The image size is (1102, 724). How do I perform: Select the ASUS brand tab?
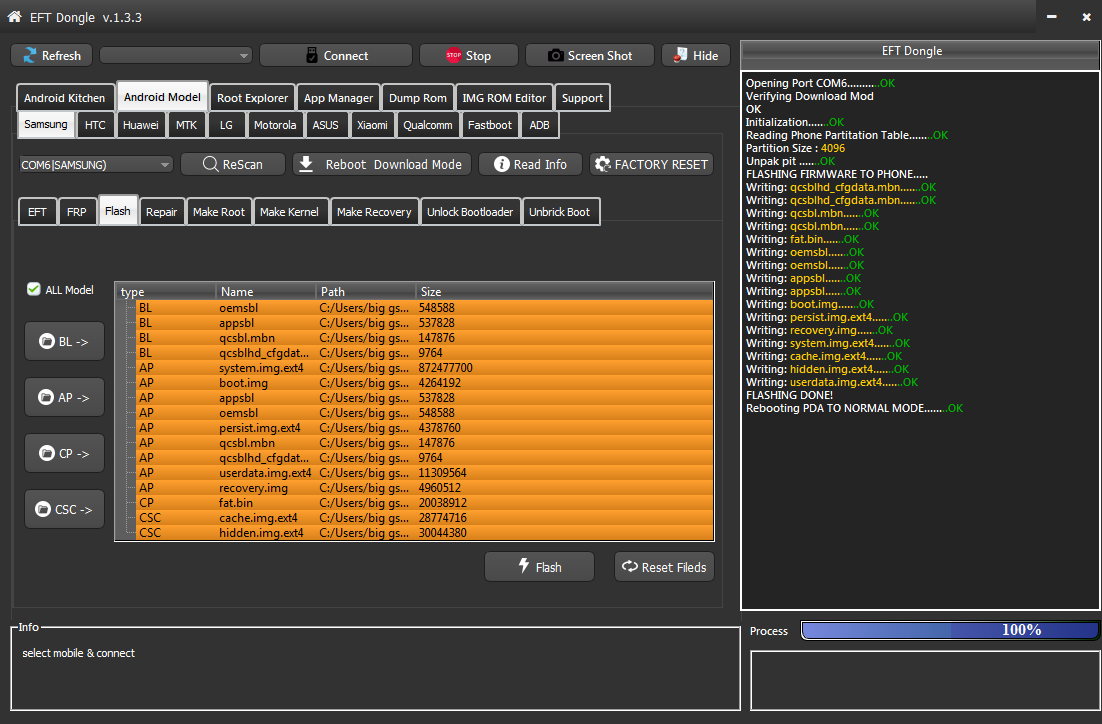pos(325,125)
